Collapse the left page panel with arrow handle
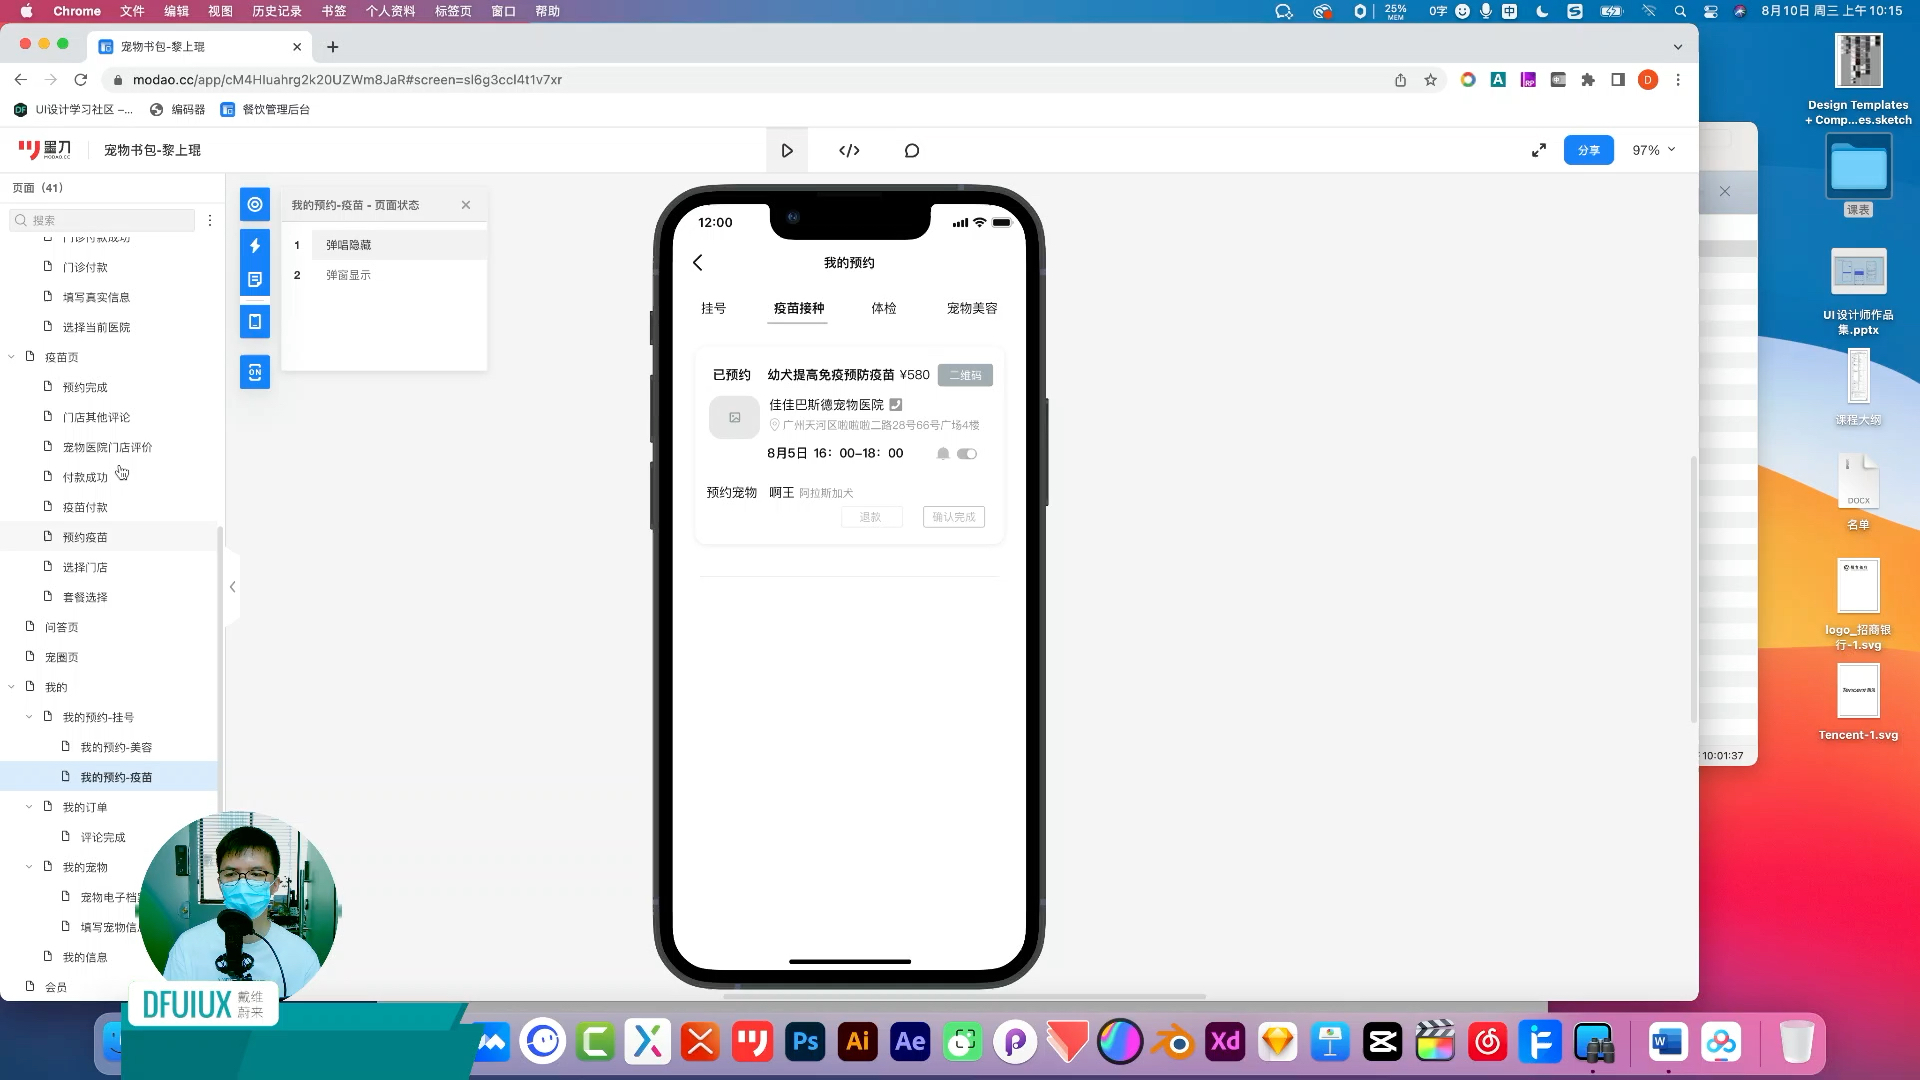This screenshot has width=1920, height=1080. (232, 587)
